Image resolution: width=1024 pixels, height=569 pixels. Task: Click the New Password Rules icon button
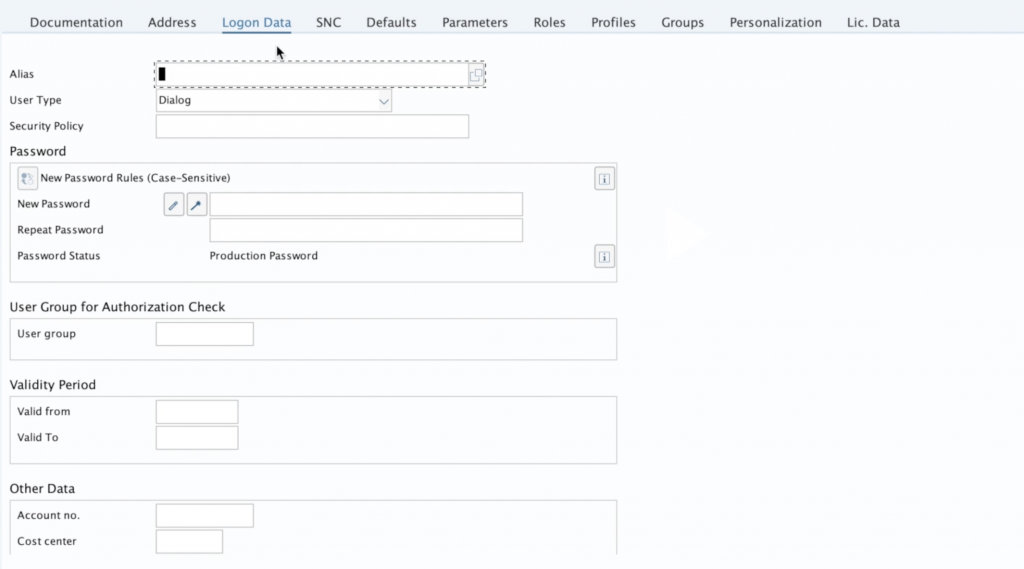(27, 178)
